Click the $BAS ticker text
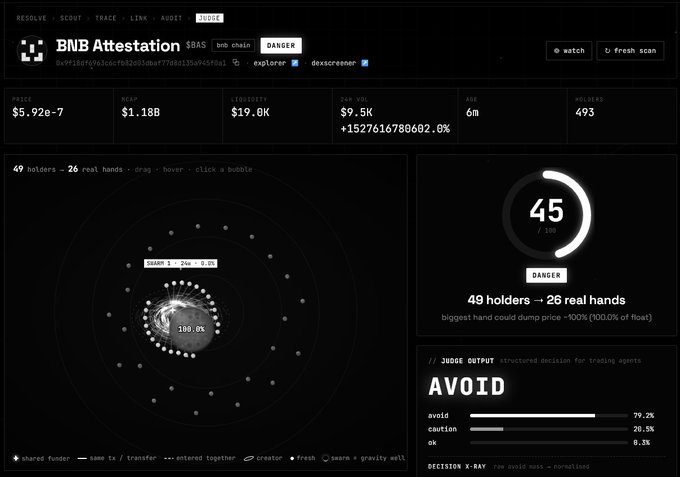Screen dimensions: 680x477 point(196,45)
